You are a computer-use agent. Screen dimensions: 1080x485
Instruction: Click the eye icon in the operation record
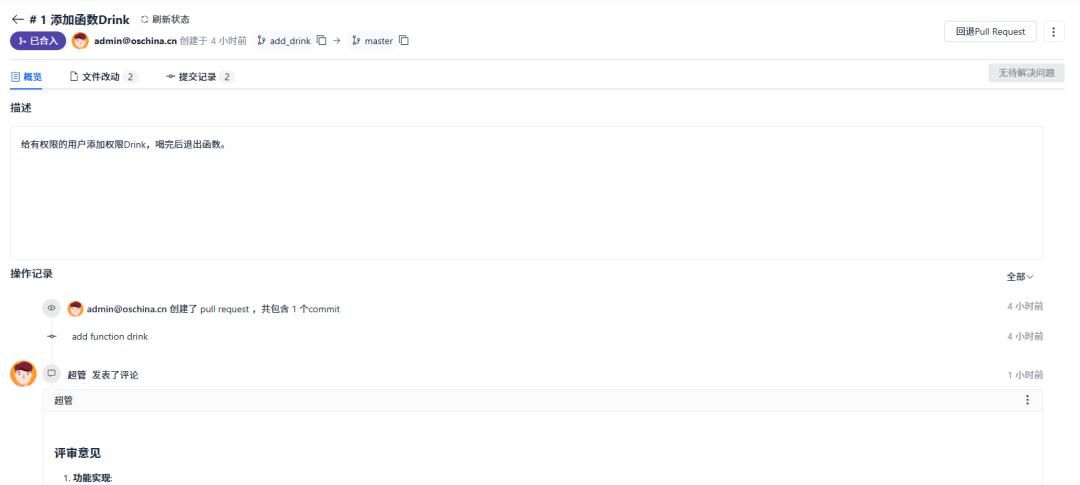(x=52, y=308)
